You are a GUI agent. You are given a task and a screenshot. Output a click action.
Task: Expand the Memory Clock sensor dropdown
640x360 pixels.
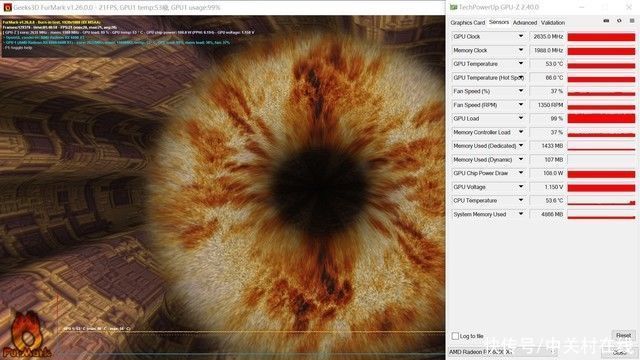click(x=521, y=50)
